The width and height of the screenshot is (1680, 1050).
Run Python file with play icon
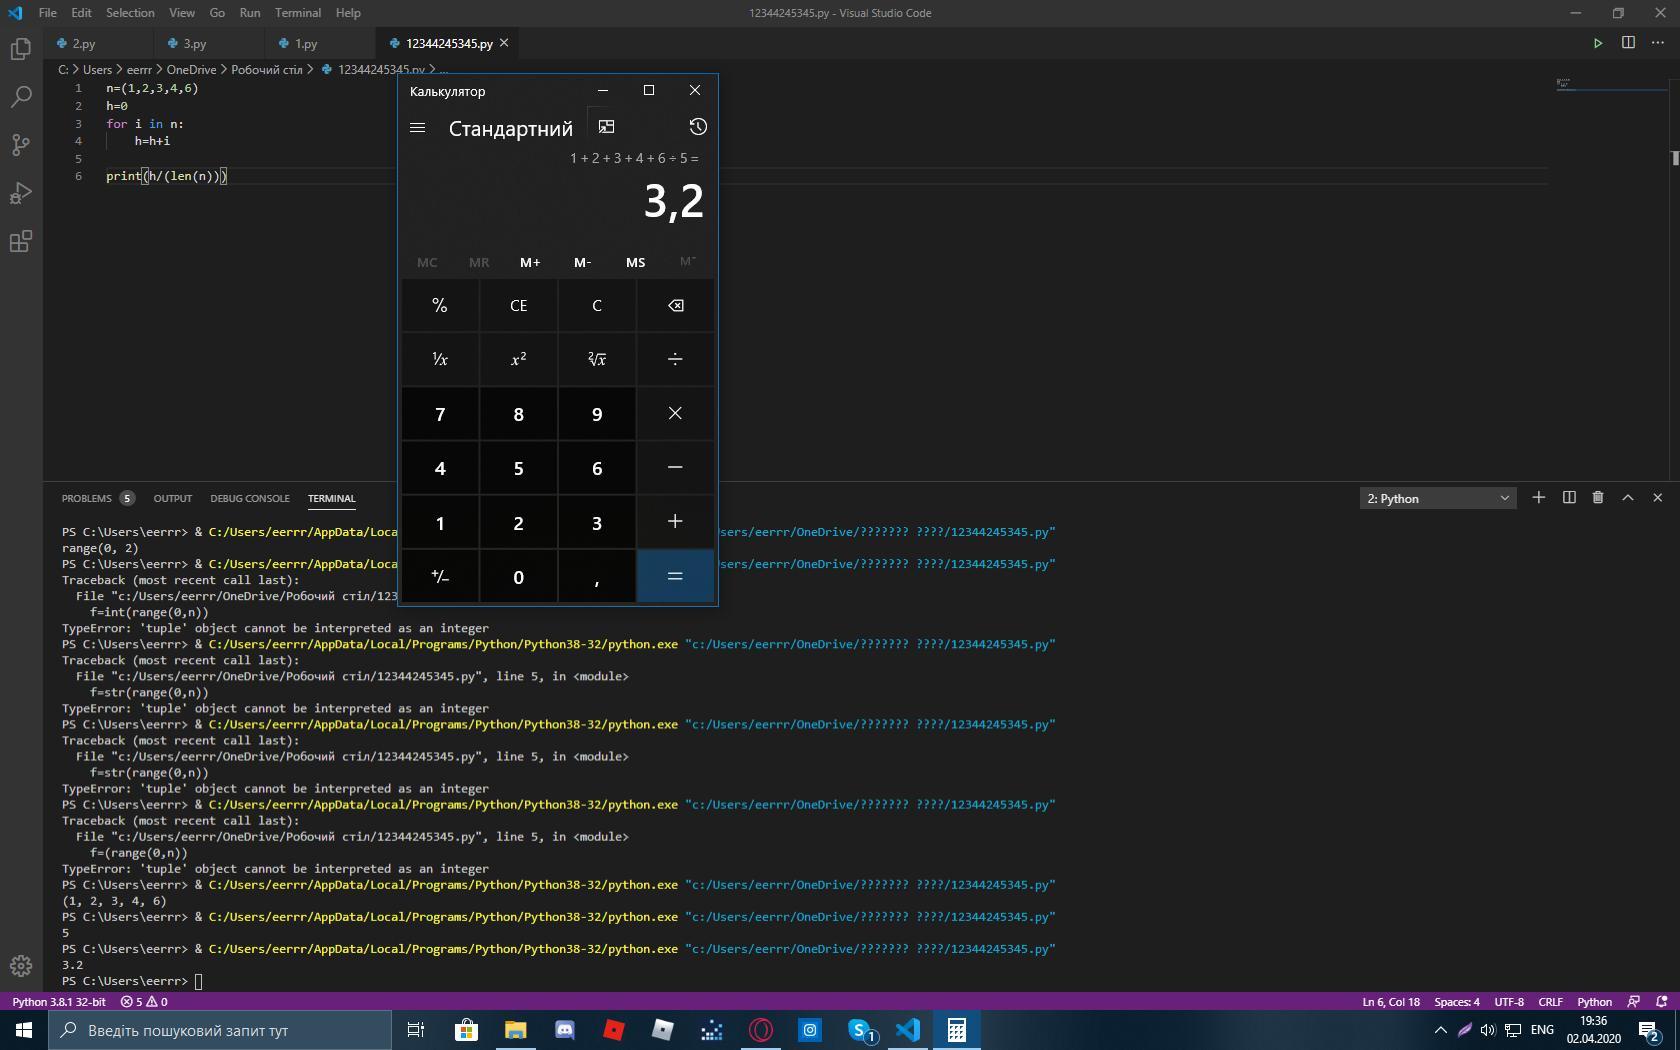pyautogui.click(x=1597, y=43)
